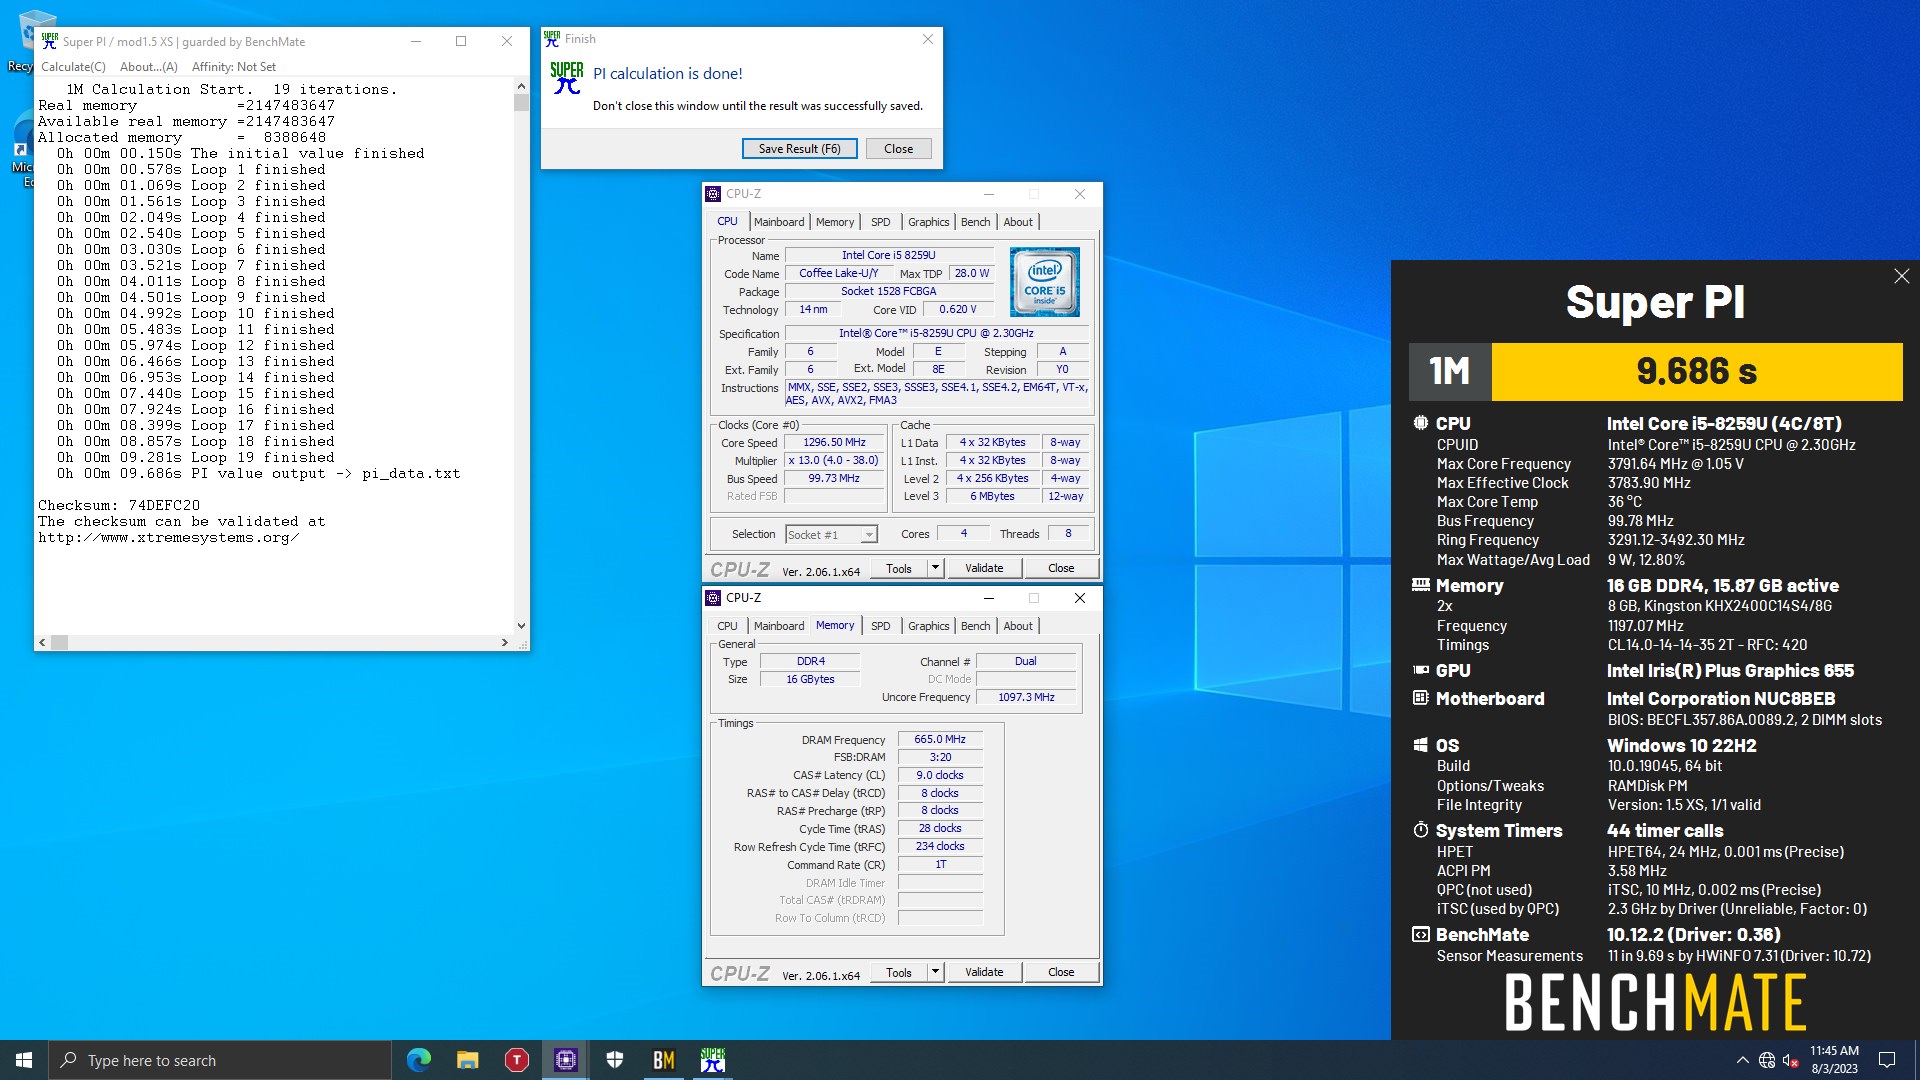The width and height of the screenshot is (1920, 1080).
Task: Expand Tools dropdown arrow in upper CPU-Z
Action: click(x=935, y=568)
